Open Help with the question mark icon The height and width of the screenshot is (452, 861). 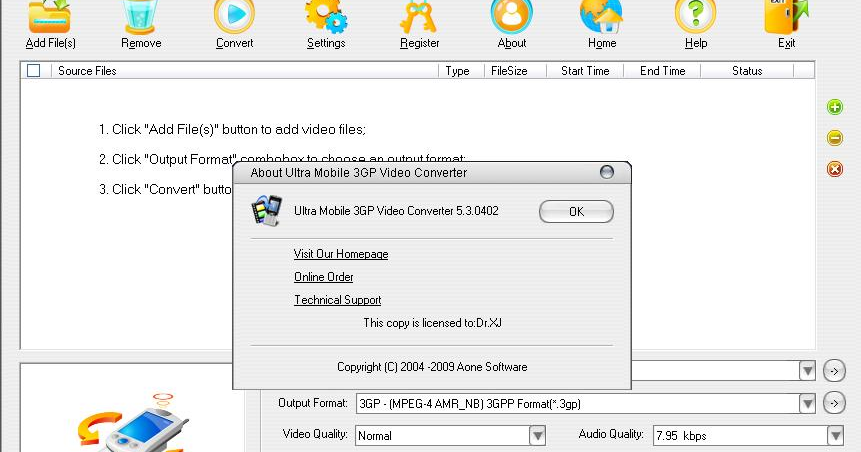(x=696, y=16)
